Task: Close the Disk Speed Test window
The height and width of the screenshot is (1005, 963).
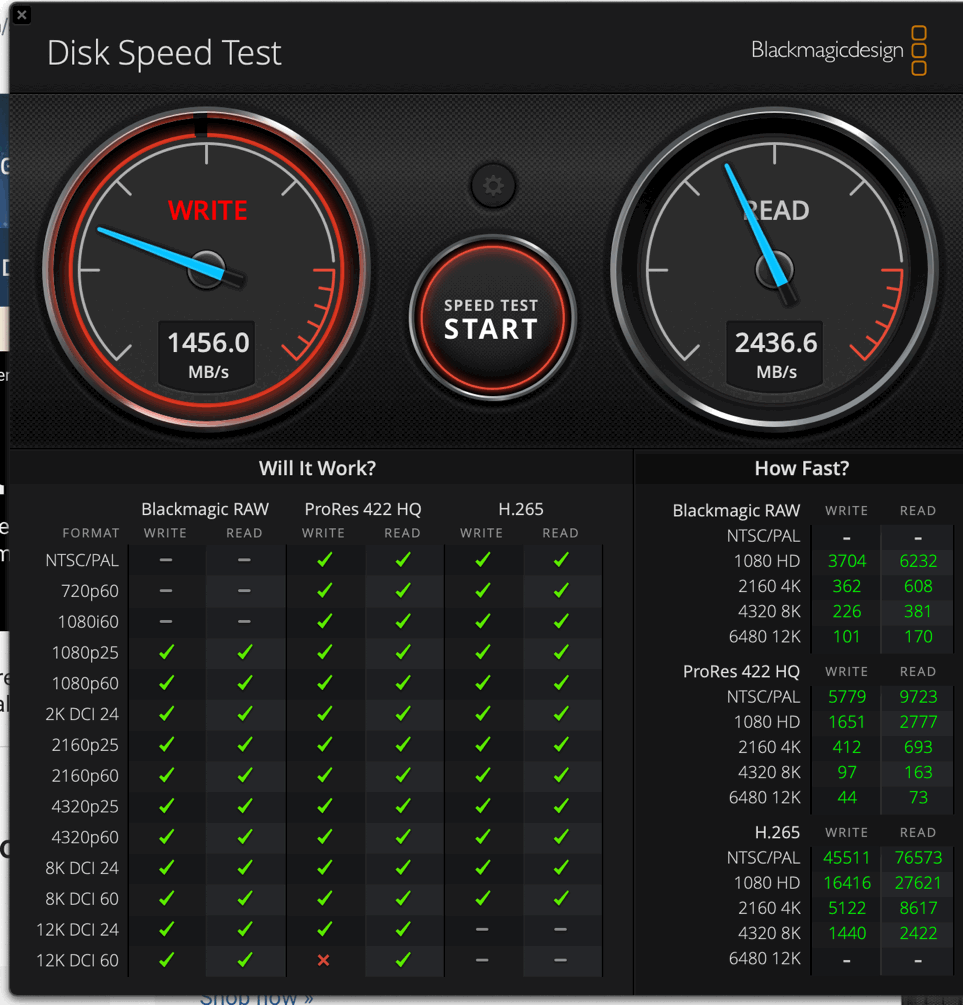Action: [x=21, y=15]
